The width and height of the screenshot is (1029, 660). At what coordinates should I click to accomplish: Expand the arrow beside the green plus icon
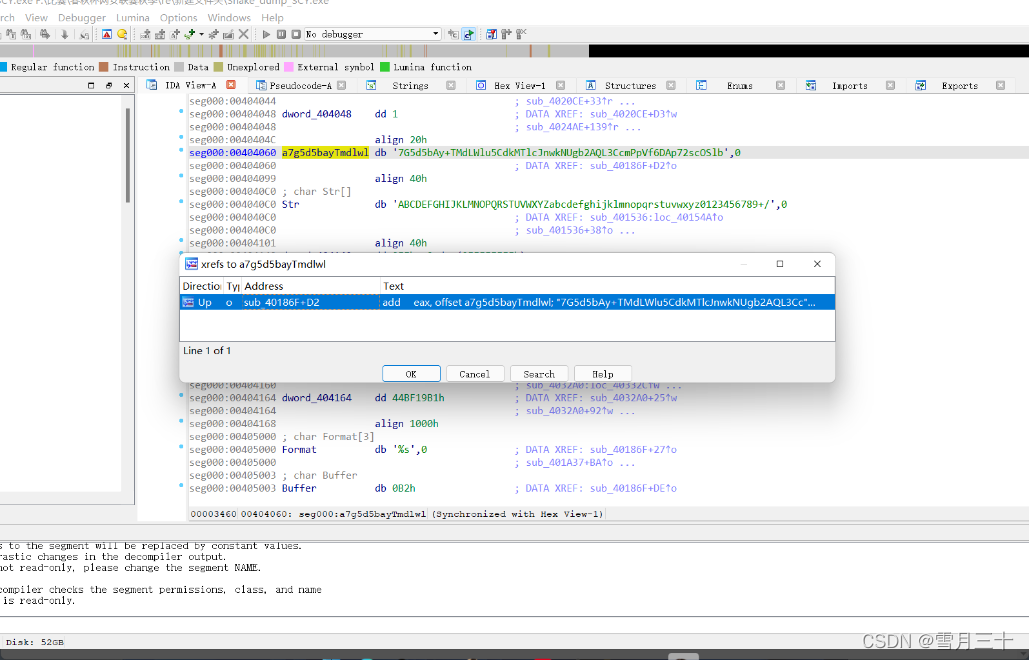(201, 34)
